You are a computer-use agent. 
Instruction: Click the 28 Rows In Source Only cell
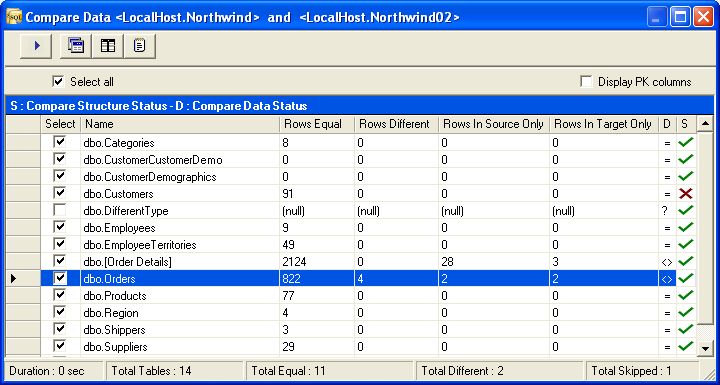[494, 262]
